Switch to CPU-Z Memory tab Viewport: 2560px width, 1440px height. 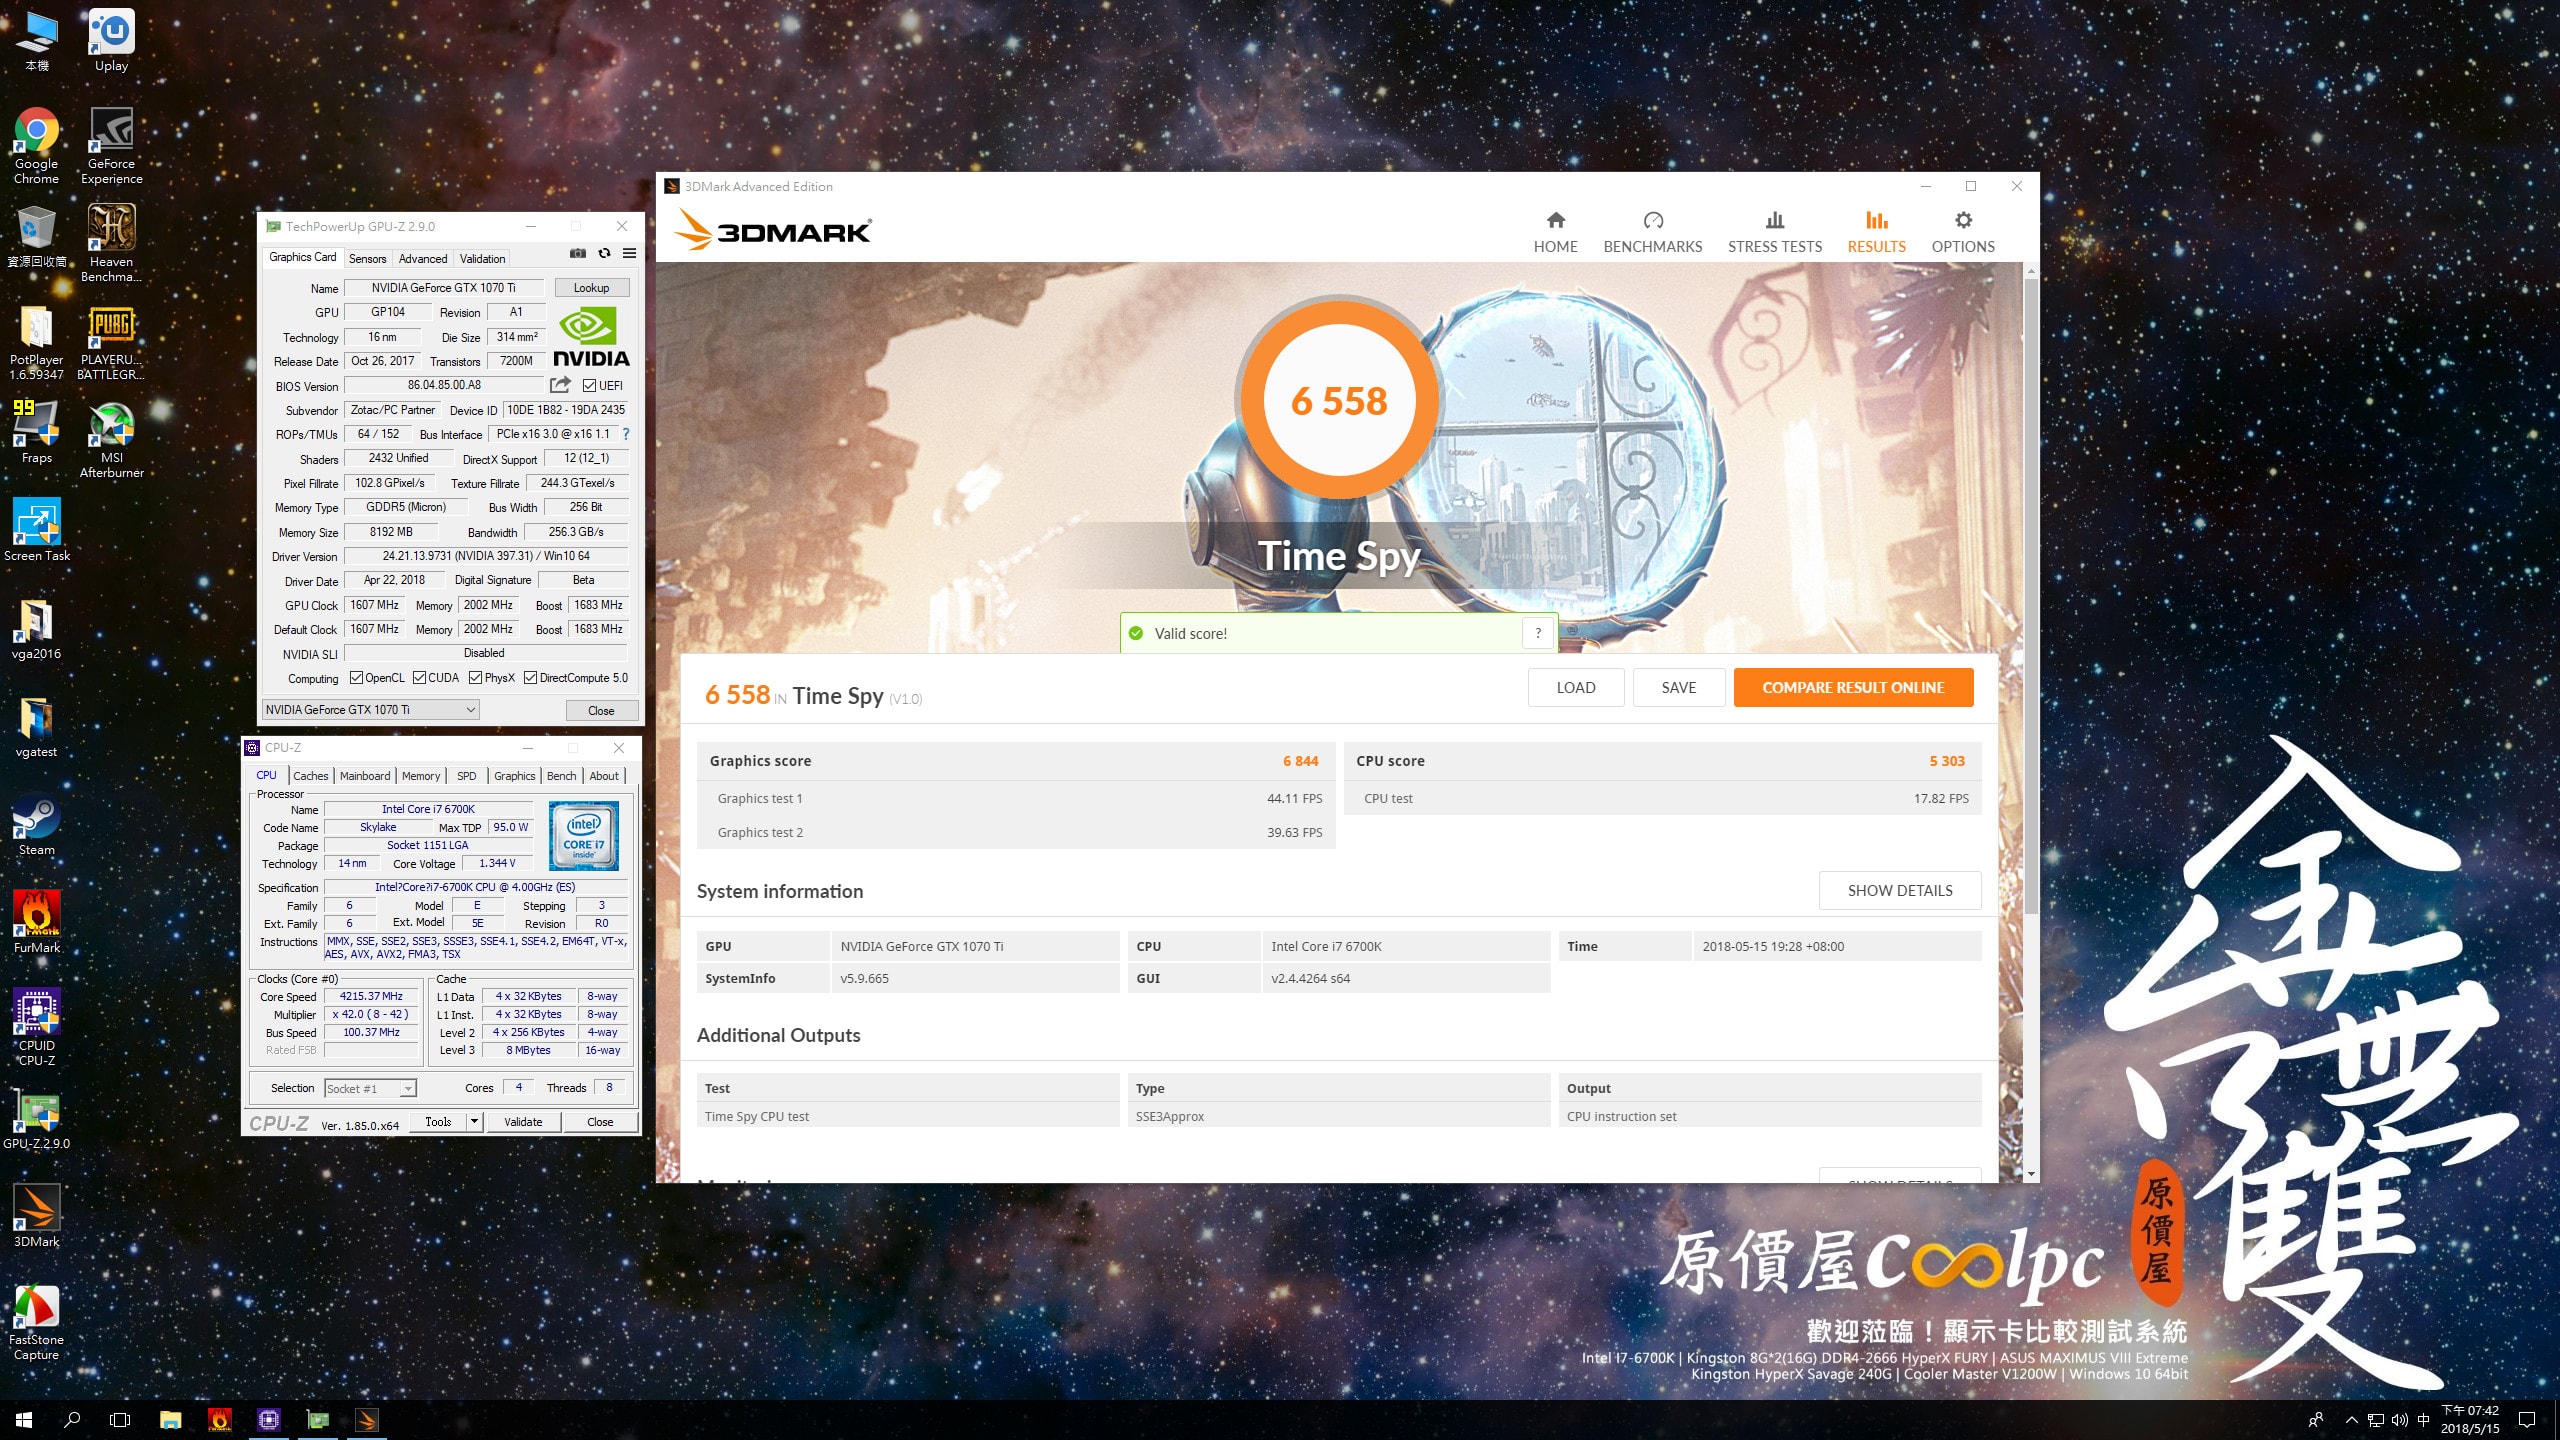coord(421,776)
